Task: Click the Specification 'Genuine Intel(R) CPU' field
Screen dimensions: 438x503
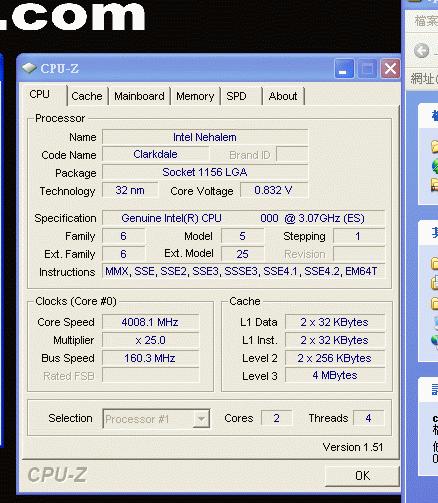Action: (243, 218)
